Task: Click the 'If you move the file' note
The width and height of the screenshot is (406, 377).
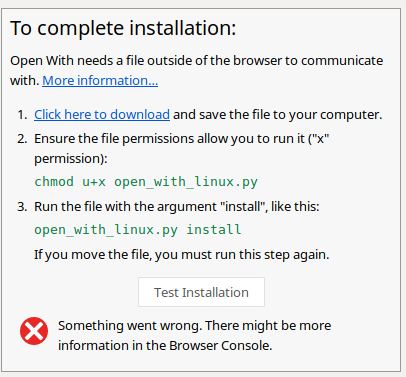Action: pos(182,255)
